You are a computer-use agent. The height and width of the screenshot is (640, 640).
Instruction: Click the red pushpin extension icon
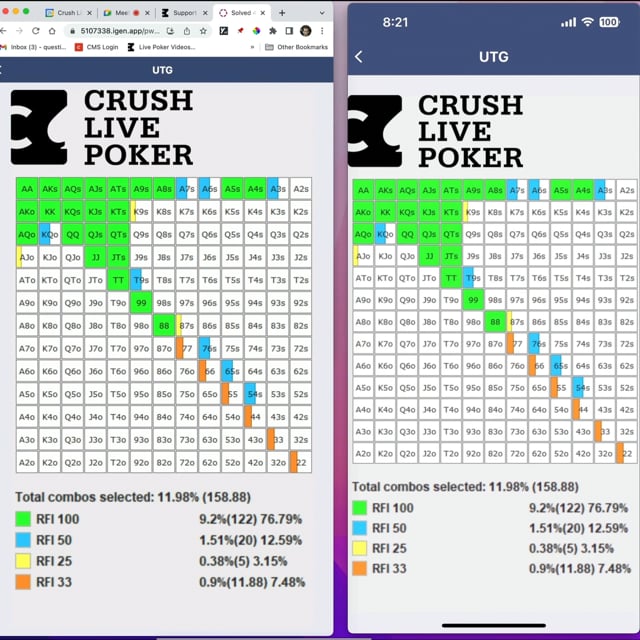coord(240,31)
